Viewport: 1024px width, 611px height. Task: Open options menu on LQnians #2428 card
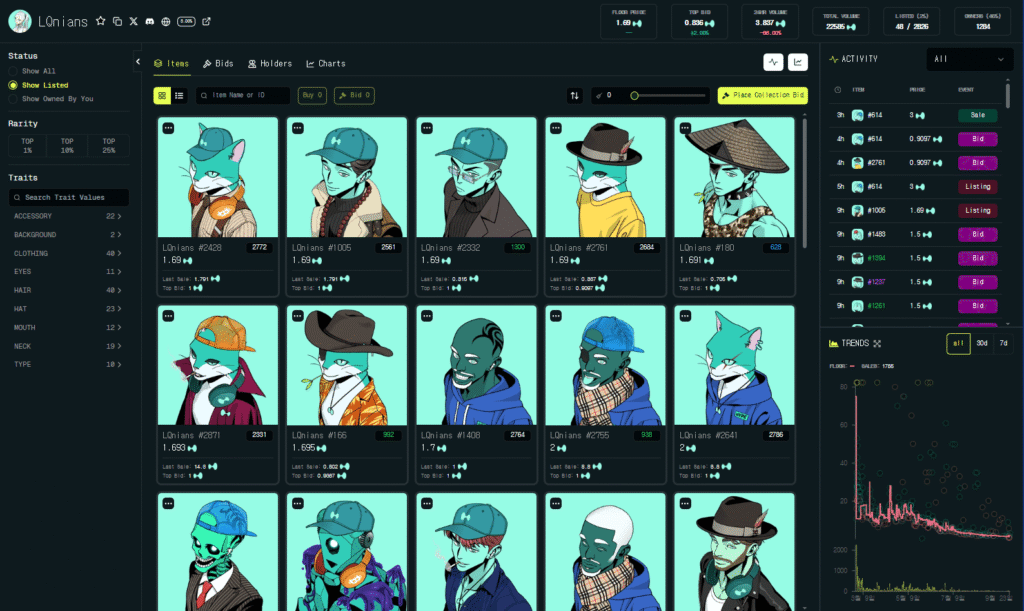coord(168,128)
